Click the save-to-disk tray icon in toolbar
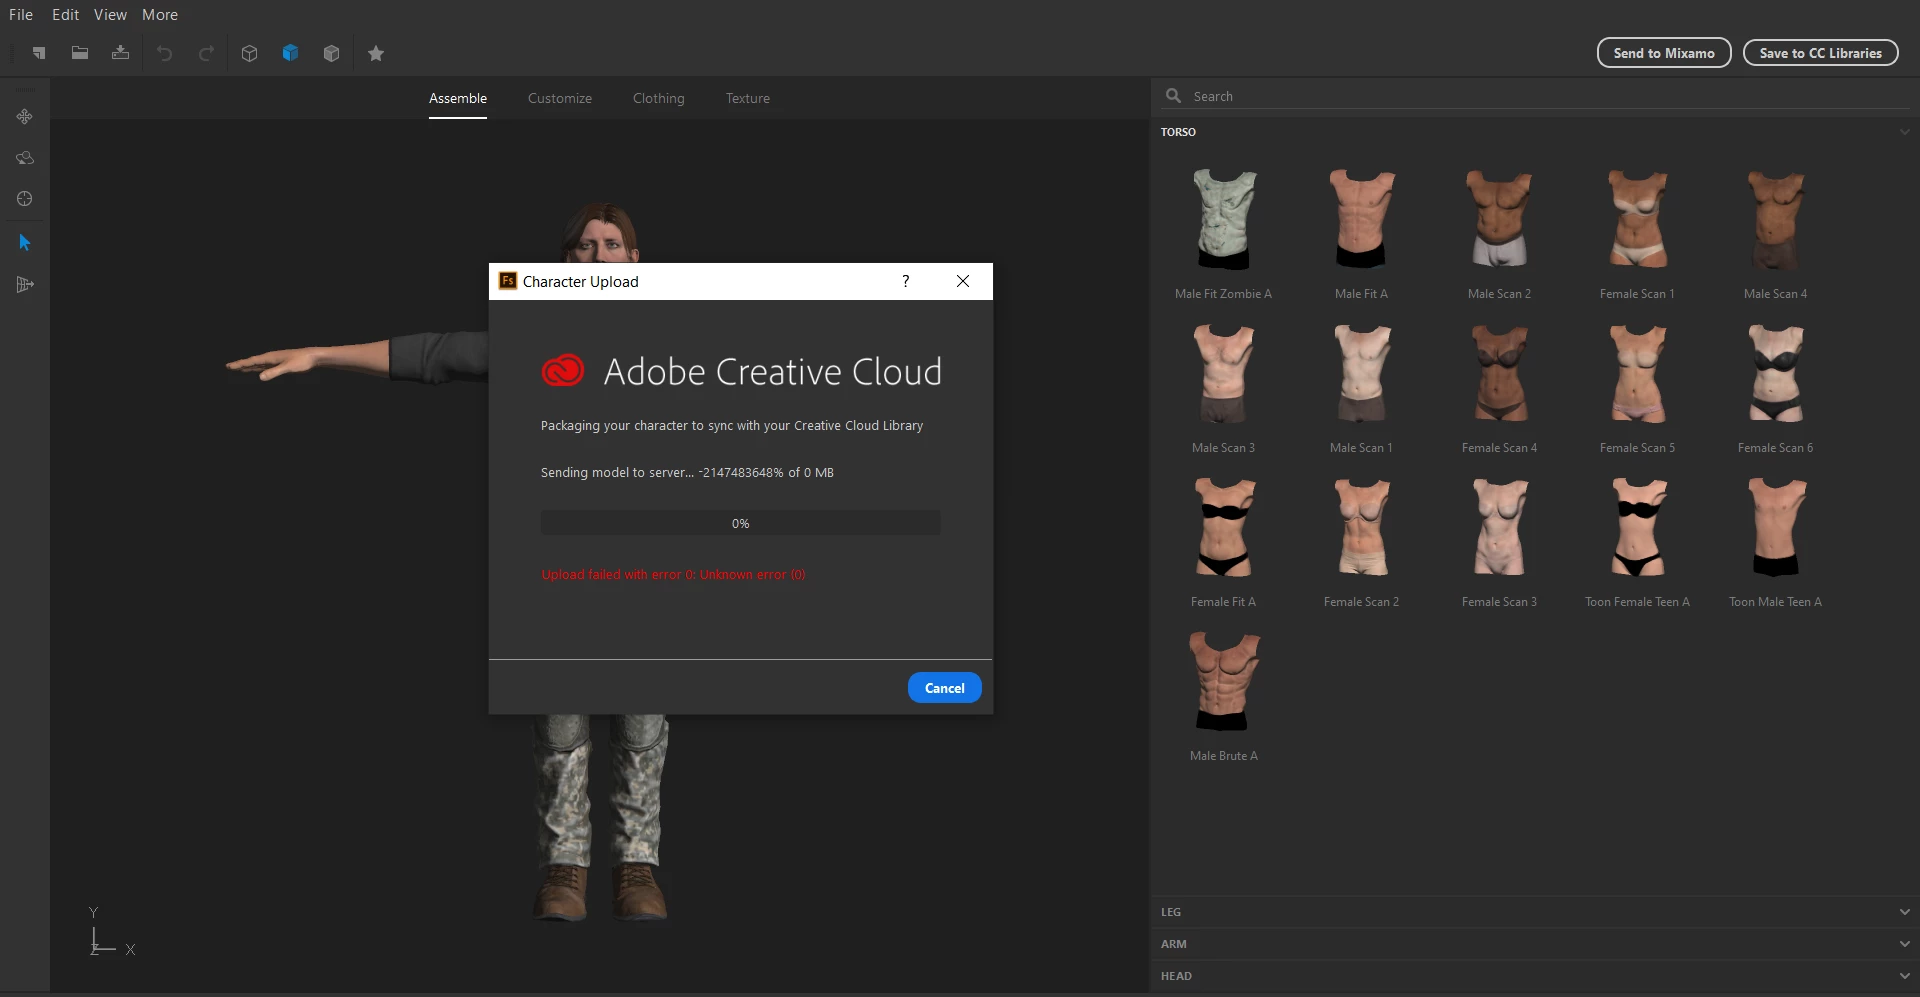 point(121,53)
